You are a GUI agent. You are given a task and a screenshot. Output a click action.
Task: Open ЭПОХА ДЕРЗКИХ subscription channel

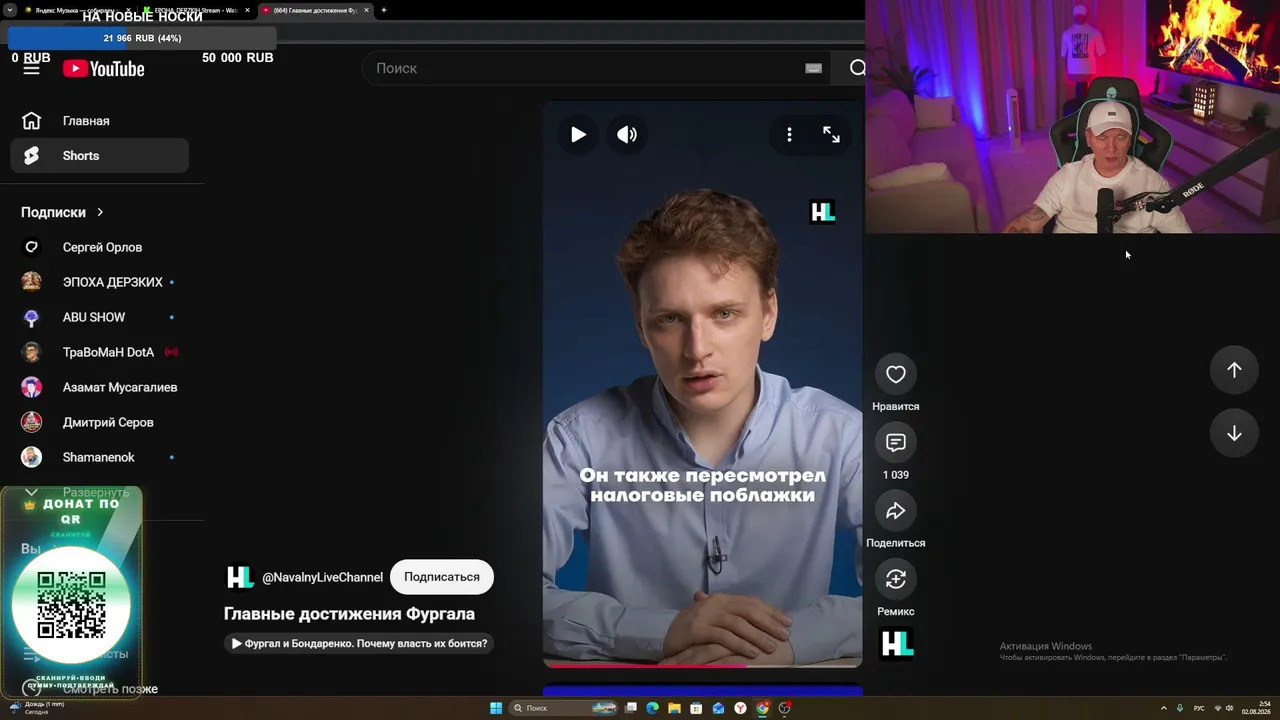99,282
